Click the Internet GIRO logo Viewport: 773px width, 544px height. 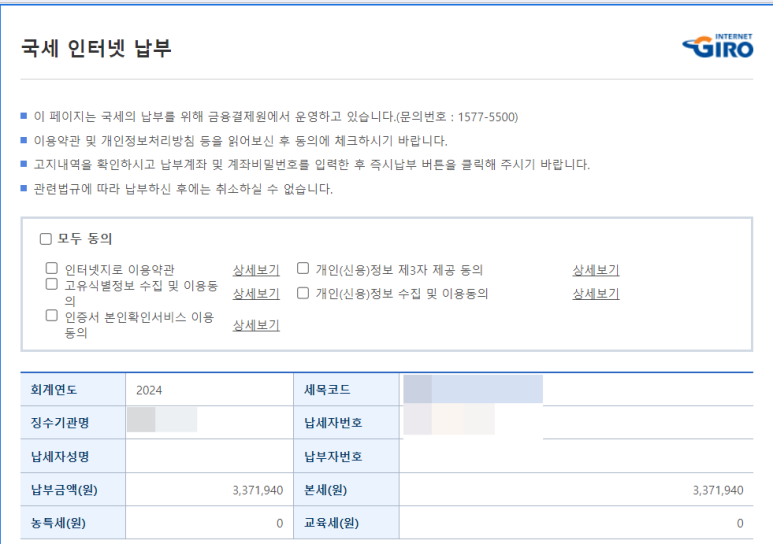pos(718,46)
